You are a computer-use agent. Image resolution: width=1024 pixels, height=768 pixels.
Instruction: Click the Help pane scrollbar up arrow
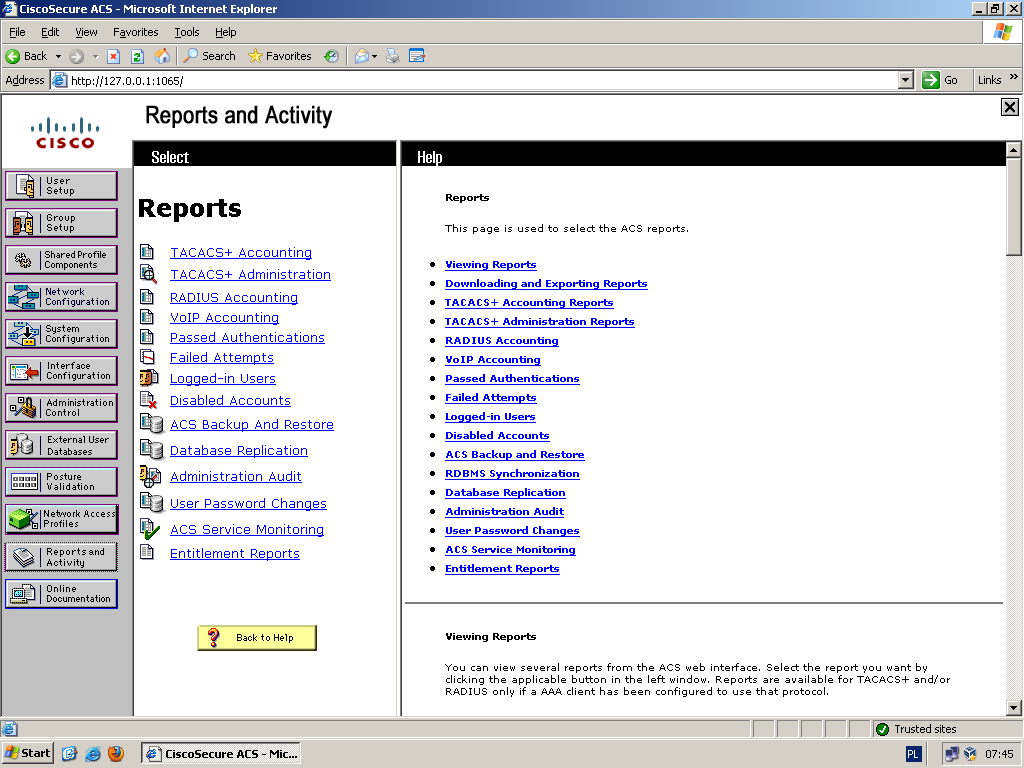1014,150
